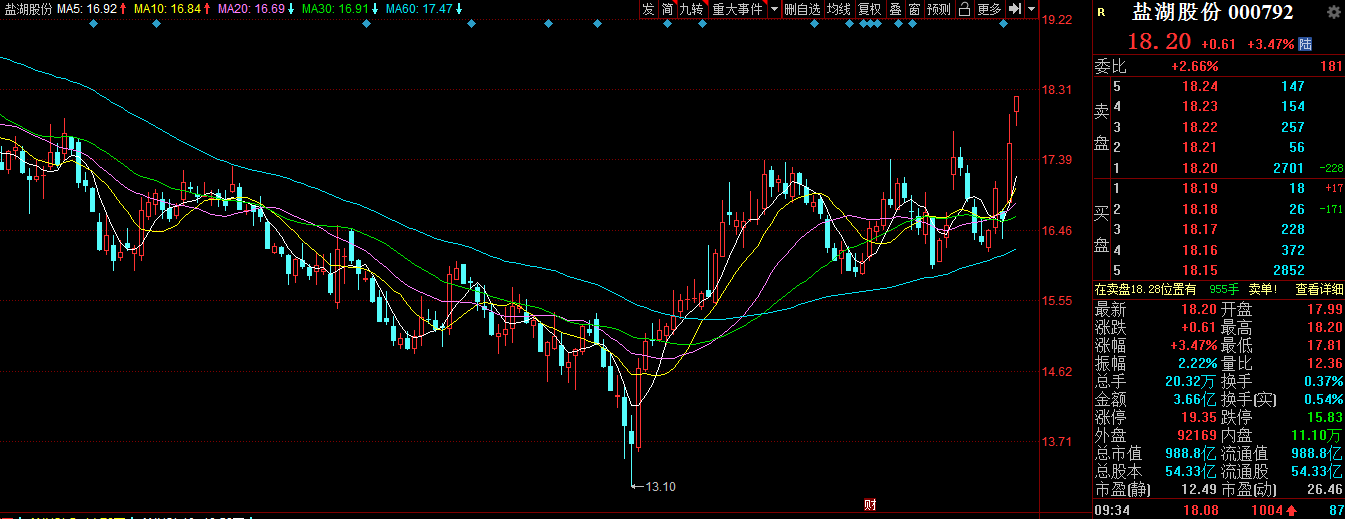Viewport: 1345px width, 519px height.
Task: Click the 09:34 trade time entry
Action: click(1112, 511)
